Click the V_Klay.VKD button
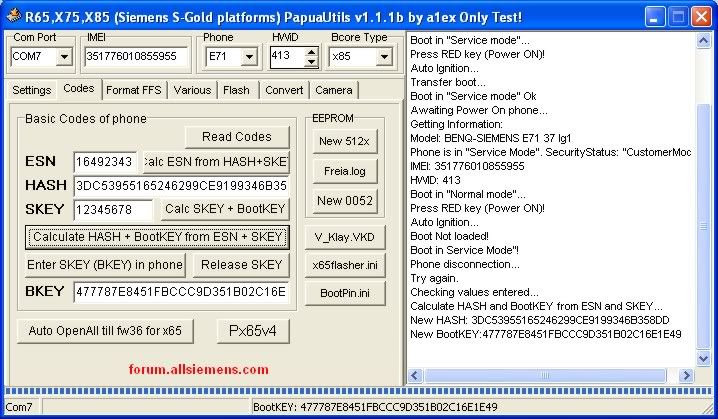This screenshot has width=718, height=419. click(x=345, y=237)
